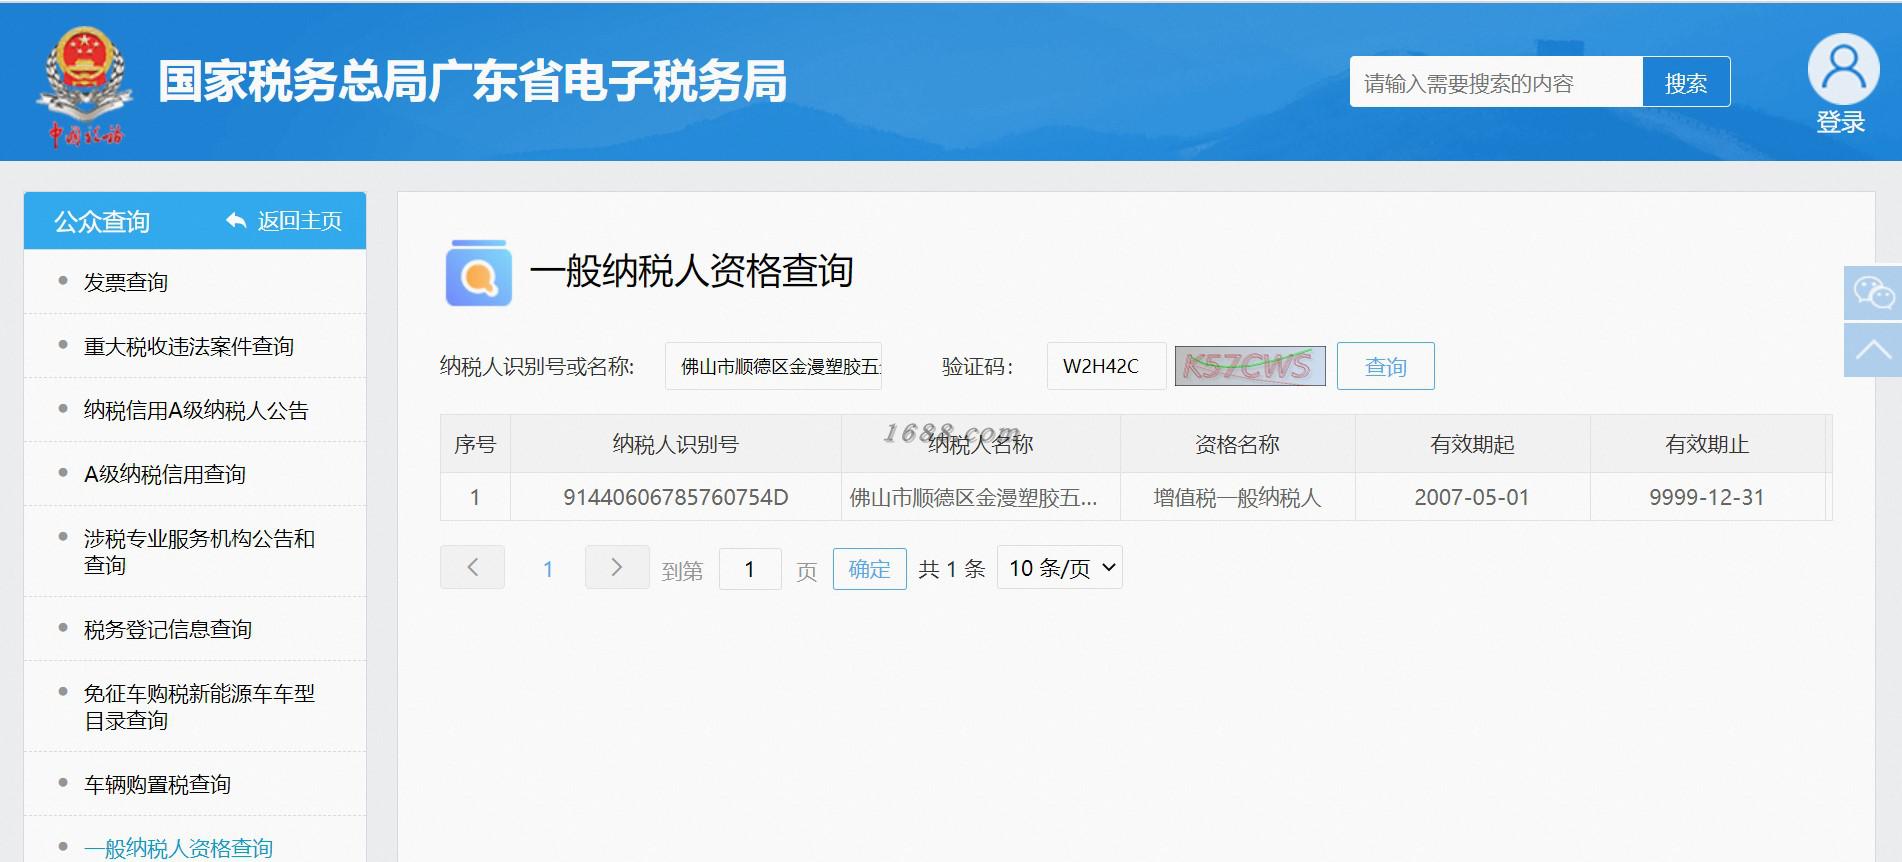
Task: Focus the taxpayer ID or name field
Action: pyautogui.click(x=773, y=366)
